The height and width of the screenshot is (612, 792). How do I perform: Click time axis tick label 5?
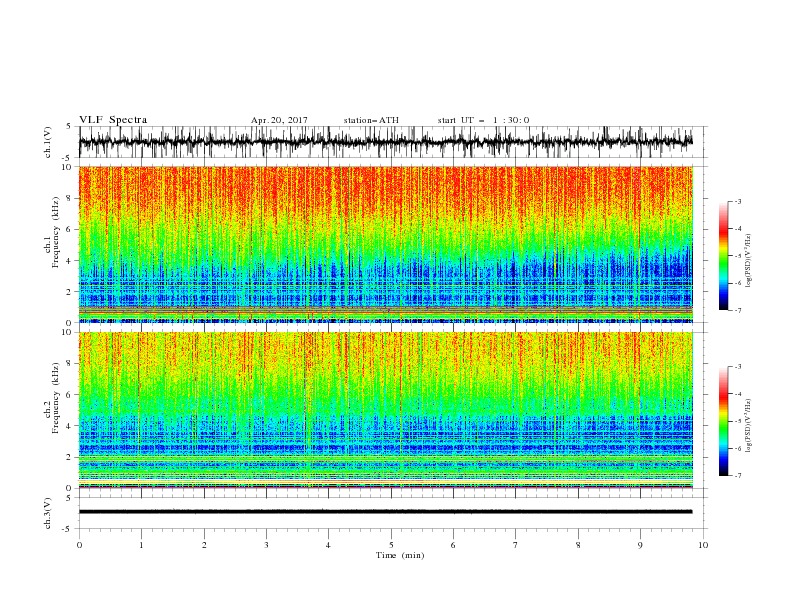click(x=391, y=545)
